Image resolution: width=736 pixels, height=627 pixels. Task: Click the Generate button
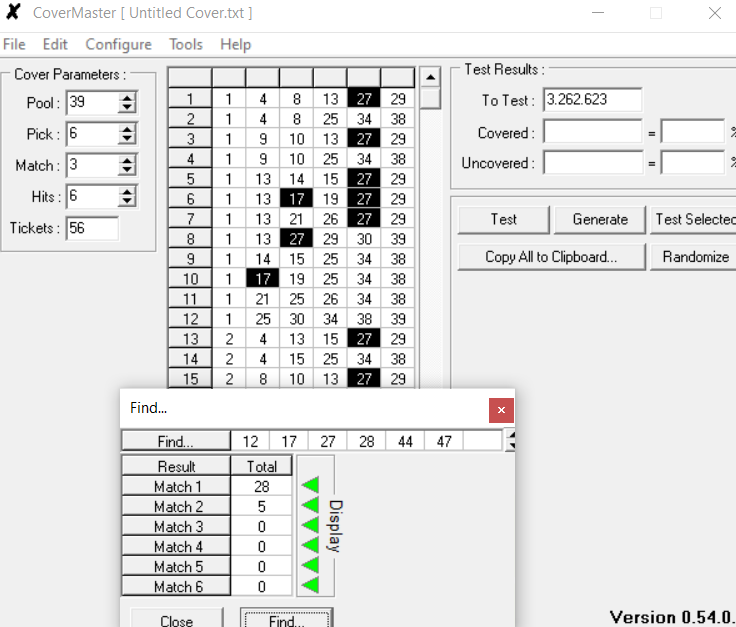click(x=600, y=220)
